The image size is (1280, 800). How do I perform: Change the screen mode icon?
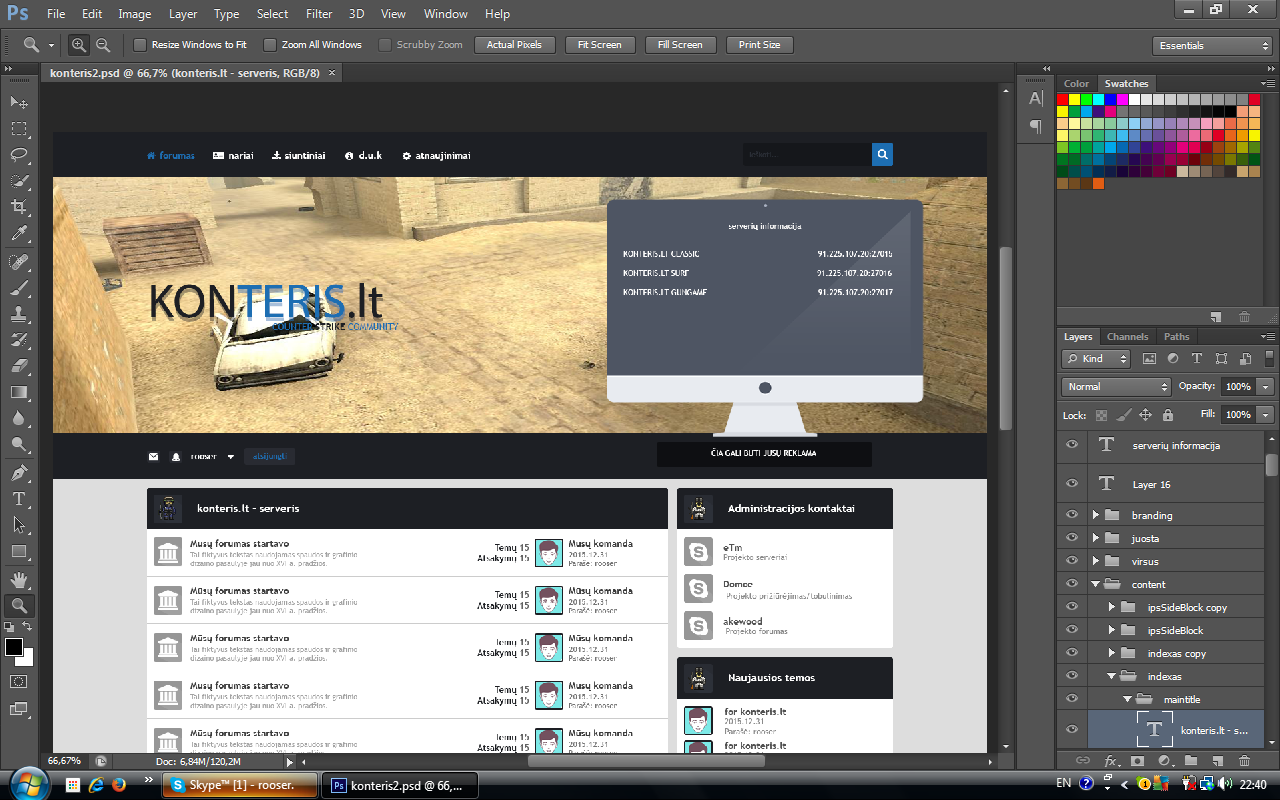click(18, 708)
